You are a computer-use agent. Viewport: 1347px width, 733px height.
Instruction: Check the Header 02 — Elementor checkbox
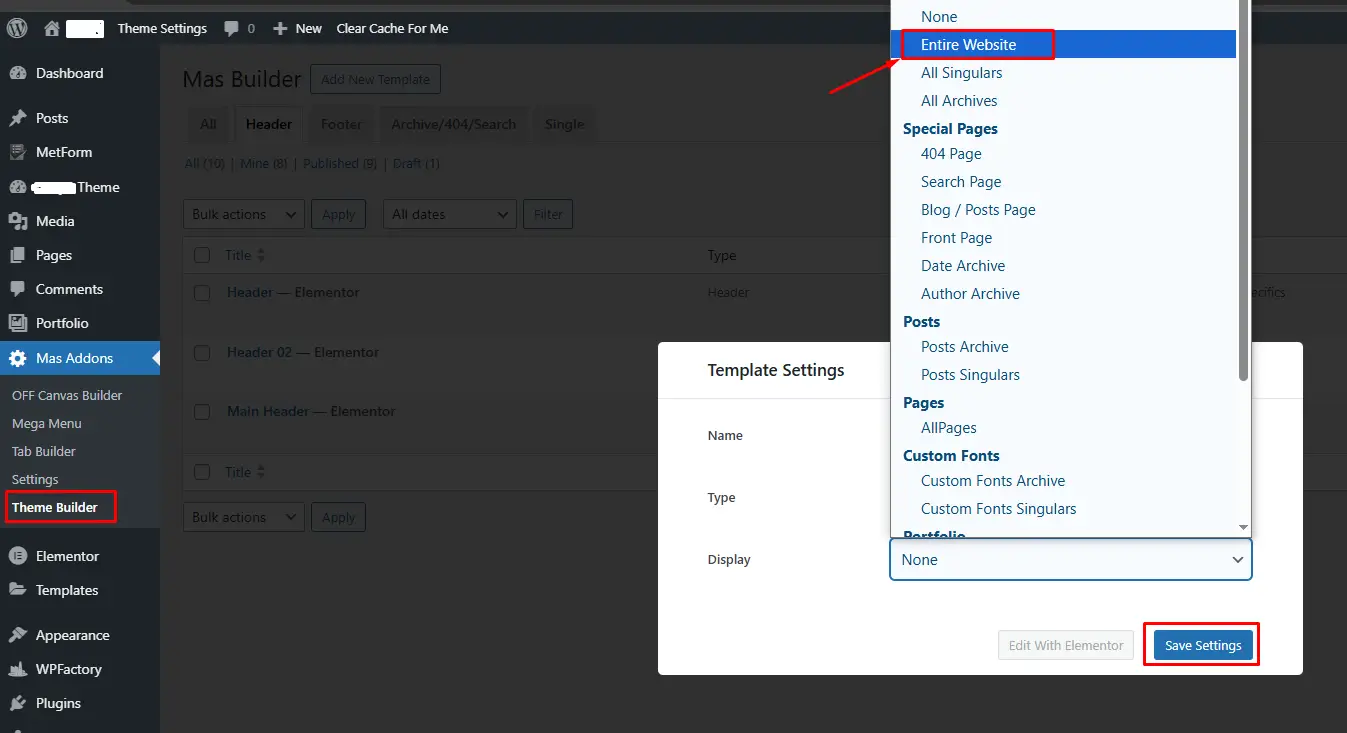tap(202, 353)
